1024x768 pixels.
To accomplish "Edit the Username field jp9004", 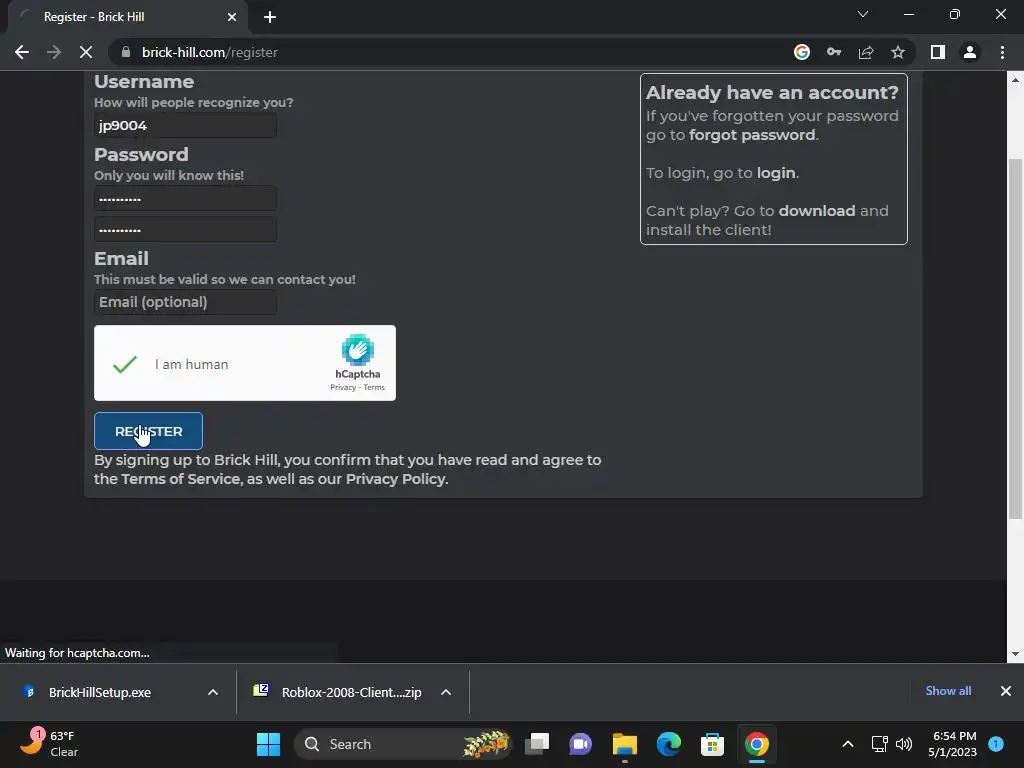I will click(x=185, y=125).
